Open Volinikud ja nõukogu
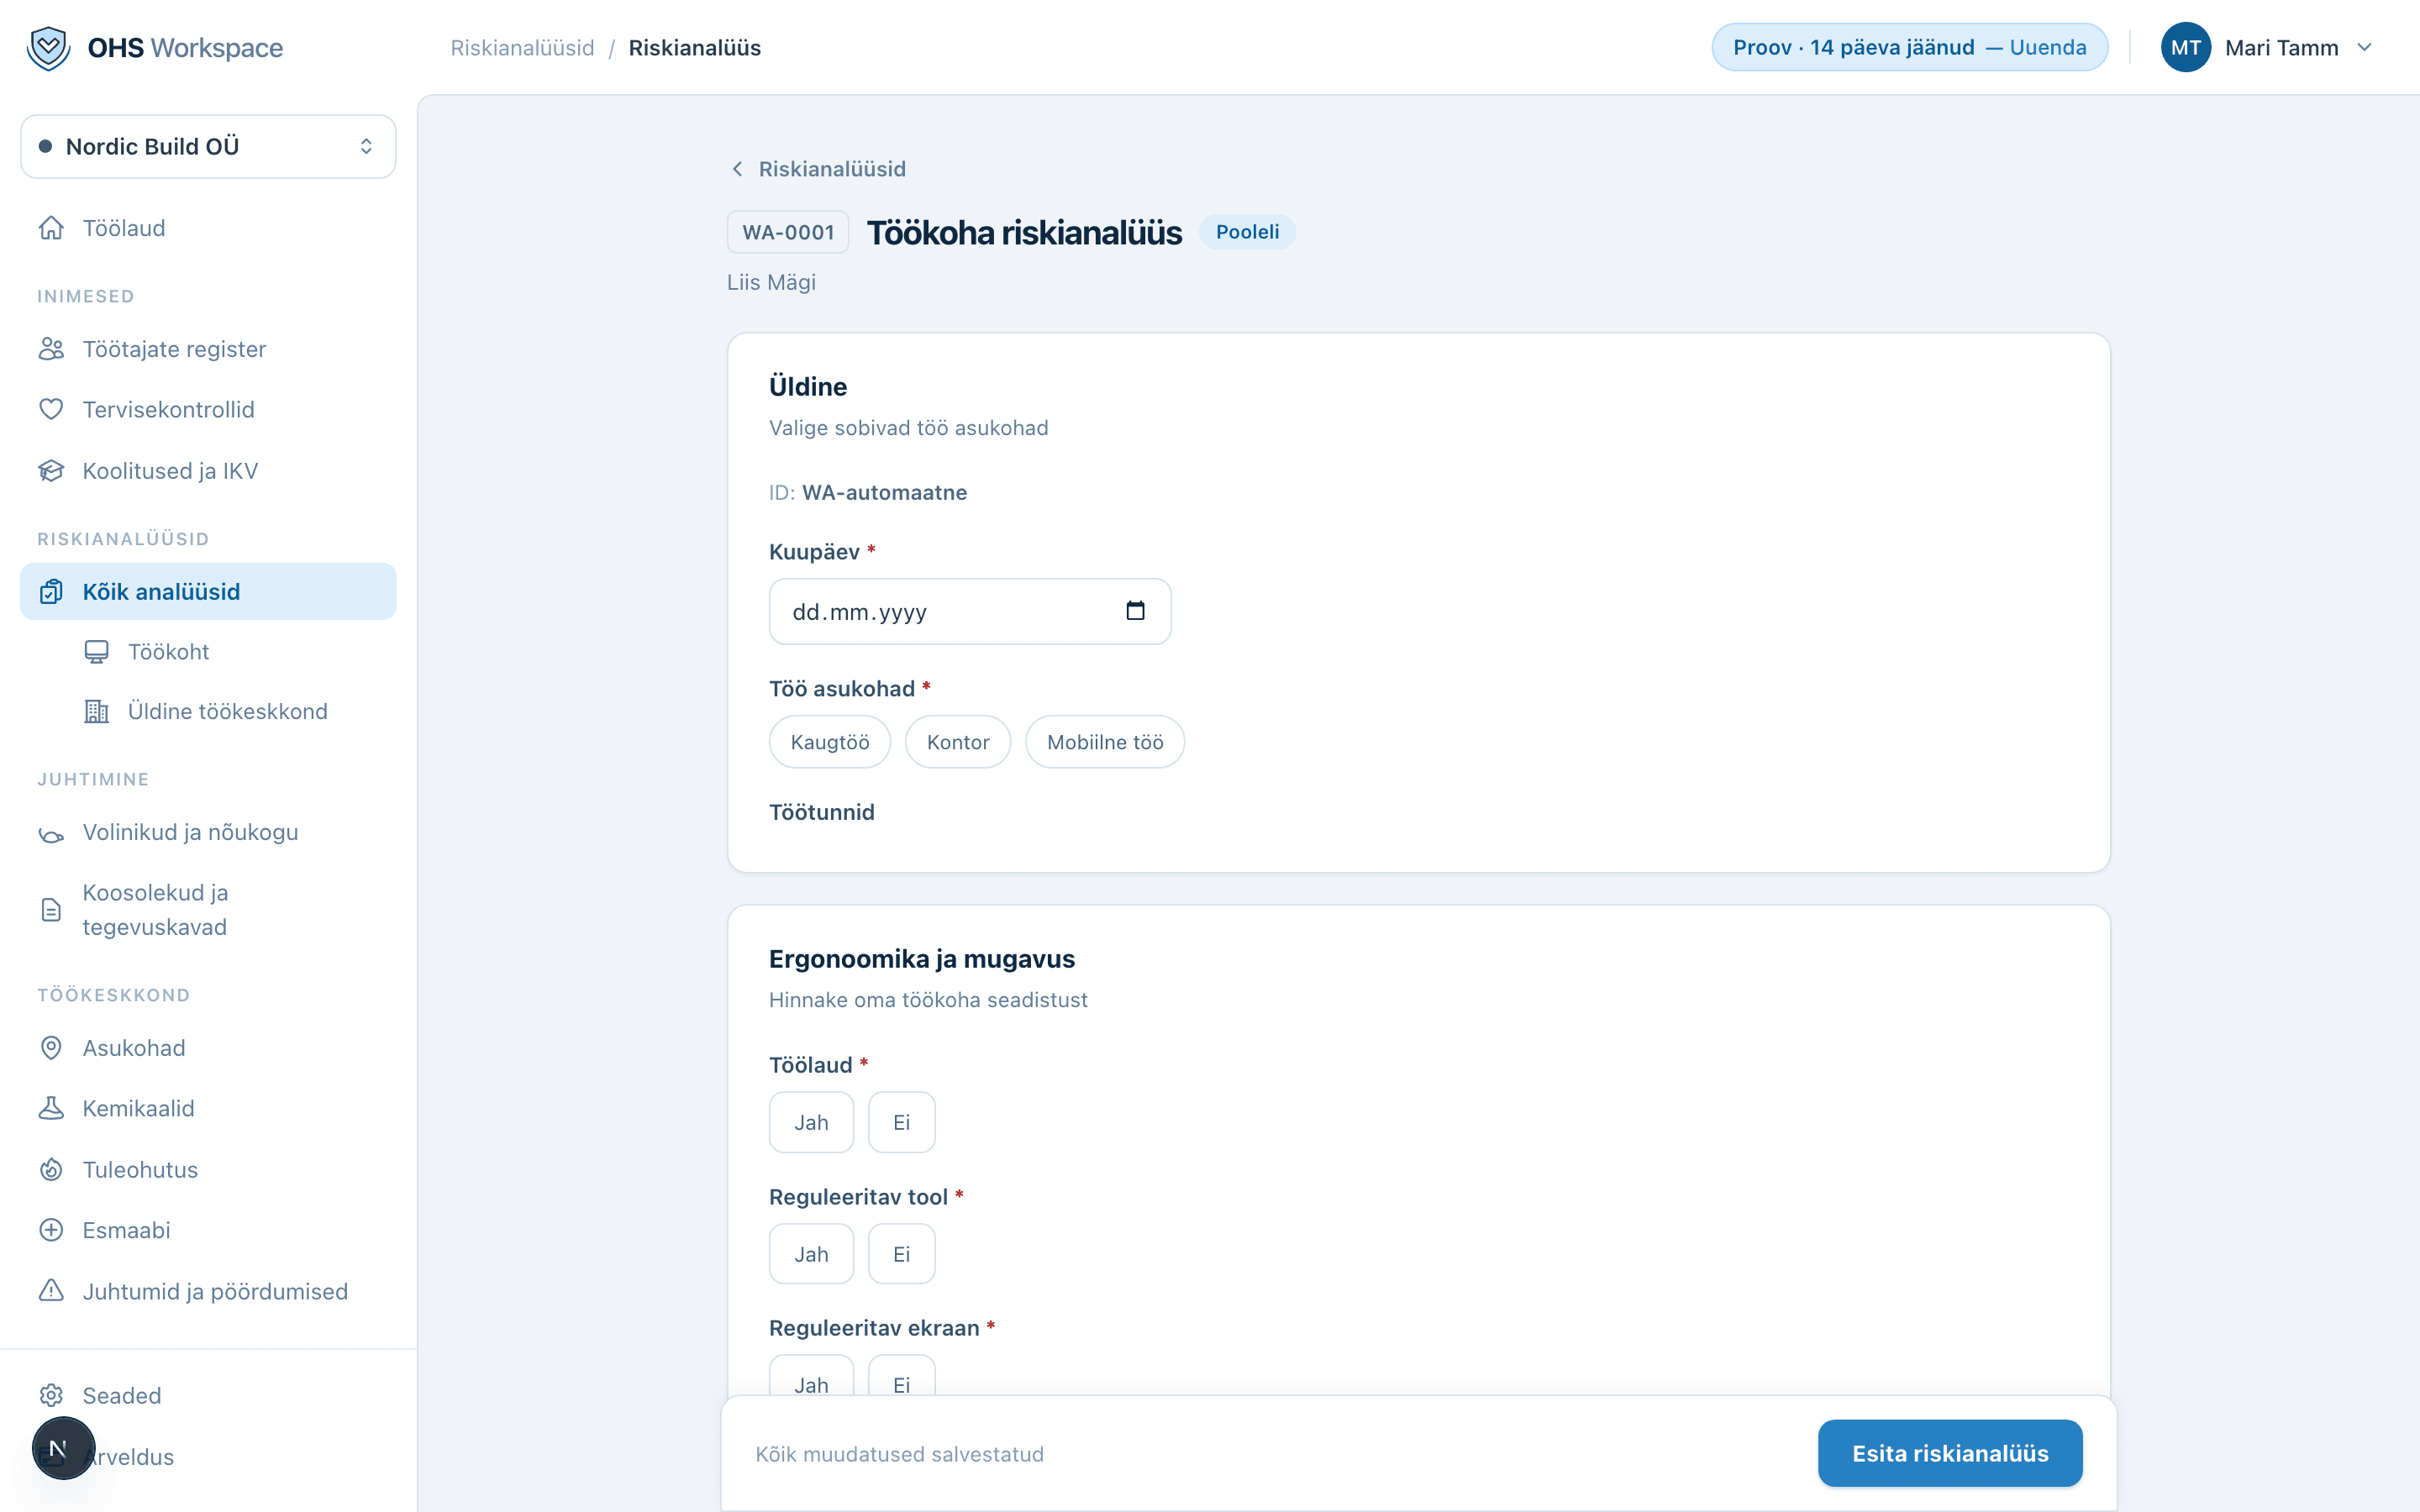 (x=208, y=832)
